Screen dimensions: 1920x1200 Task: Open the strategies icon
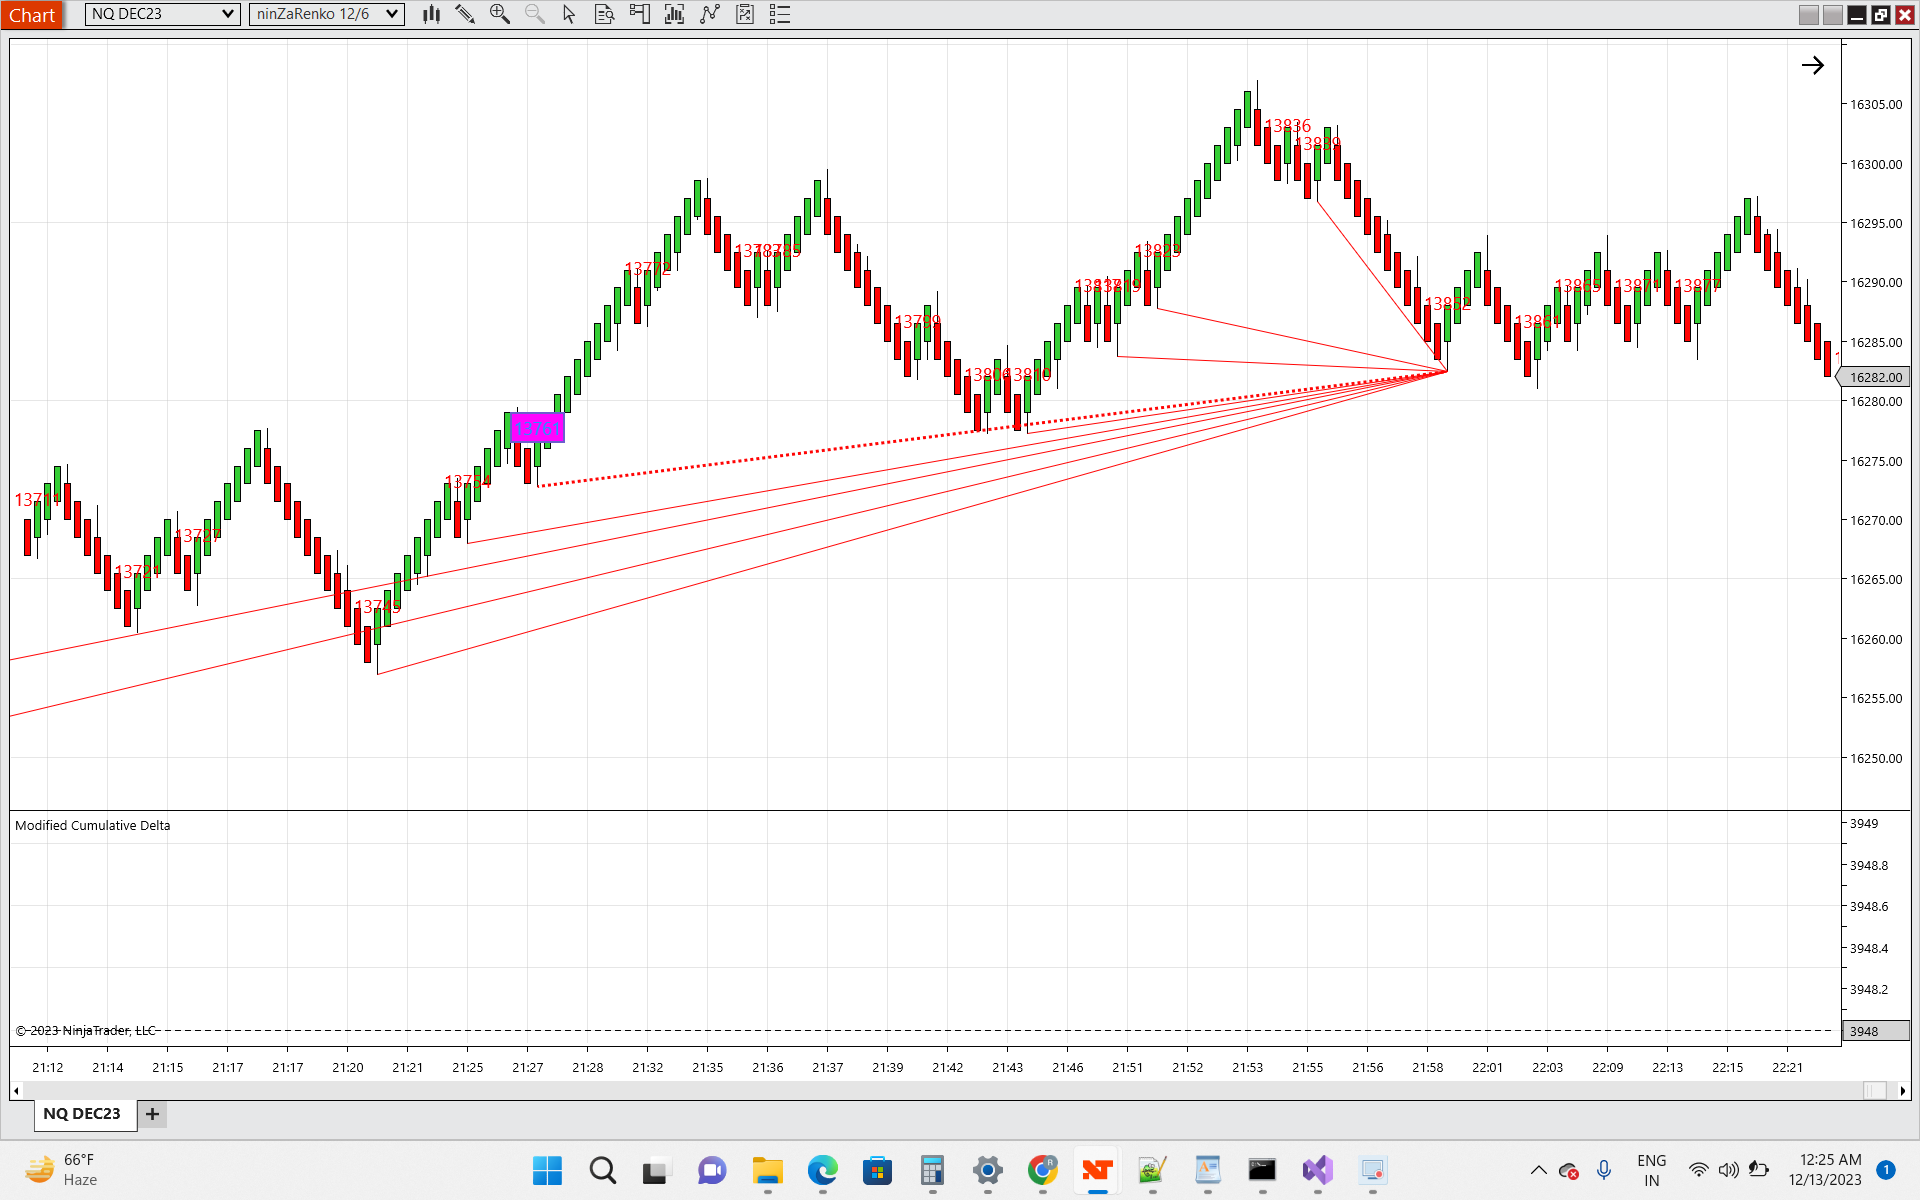(745, 14)
